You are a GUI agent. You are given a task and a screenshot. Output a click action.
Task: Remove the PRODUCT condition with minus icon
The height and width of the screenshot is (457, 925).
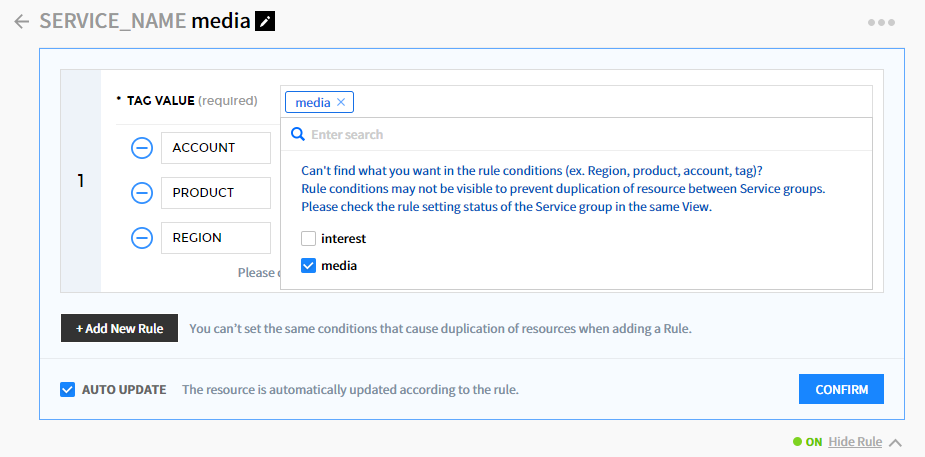tap(142, 193)
